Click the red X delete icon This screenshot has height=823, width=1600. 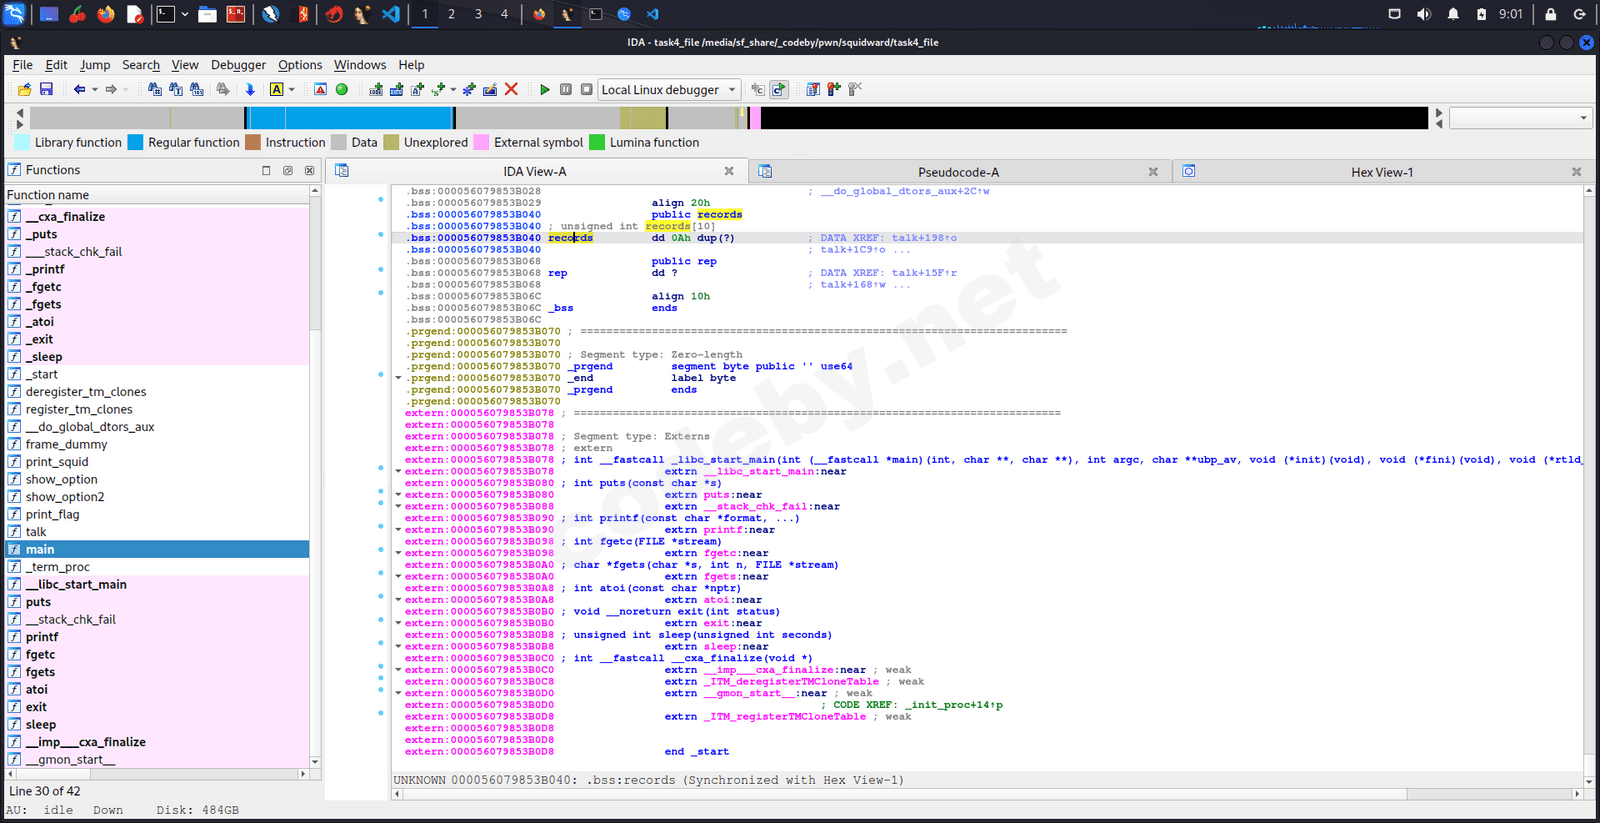[511, 90]
